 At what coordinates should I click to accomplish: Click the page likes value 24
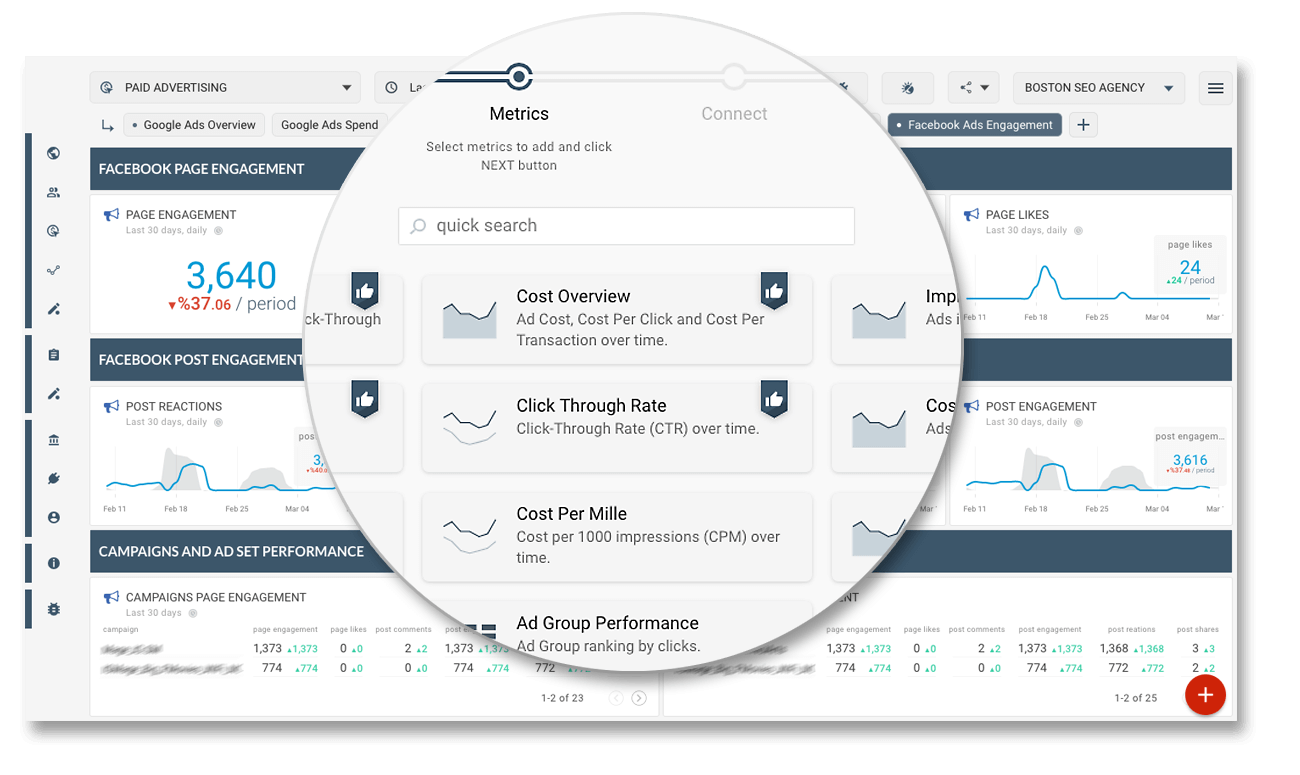pos(1190,267)
